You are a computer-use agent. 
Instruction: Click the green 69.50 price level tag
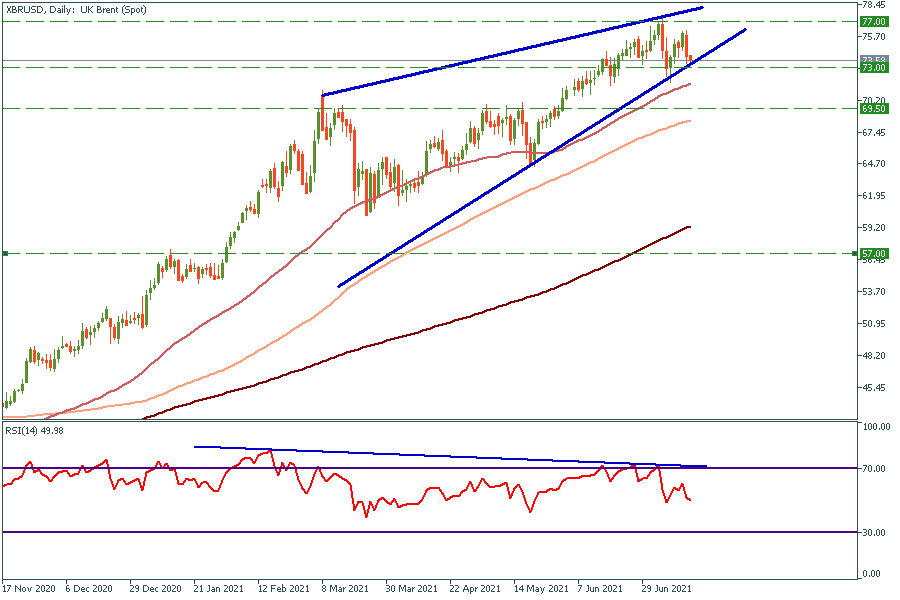pyautogui.click(x=874, y=108)
